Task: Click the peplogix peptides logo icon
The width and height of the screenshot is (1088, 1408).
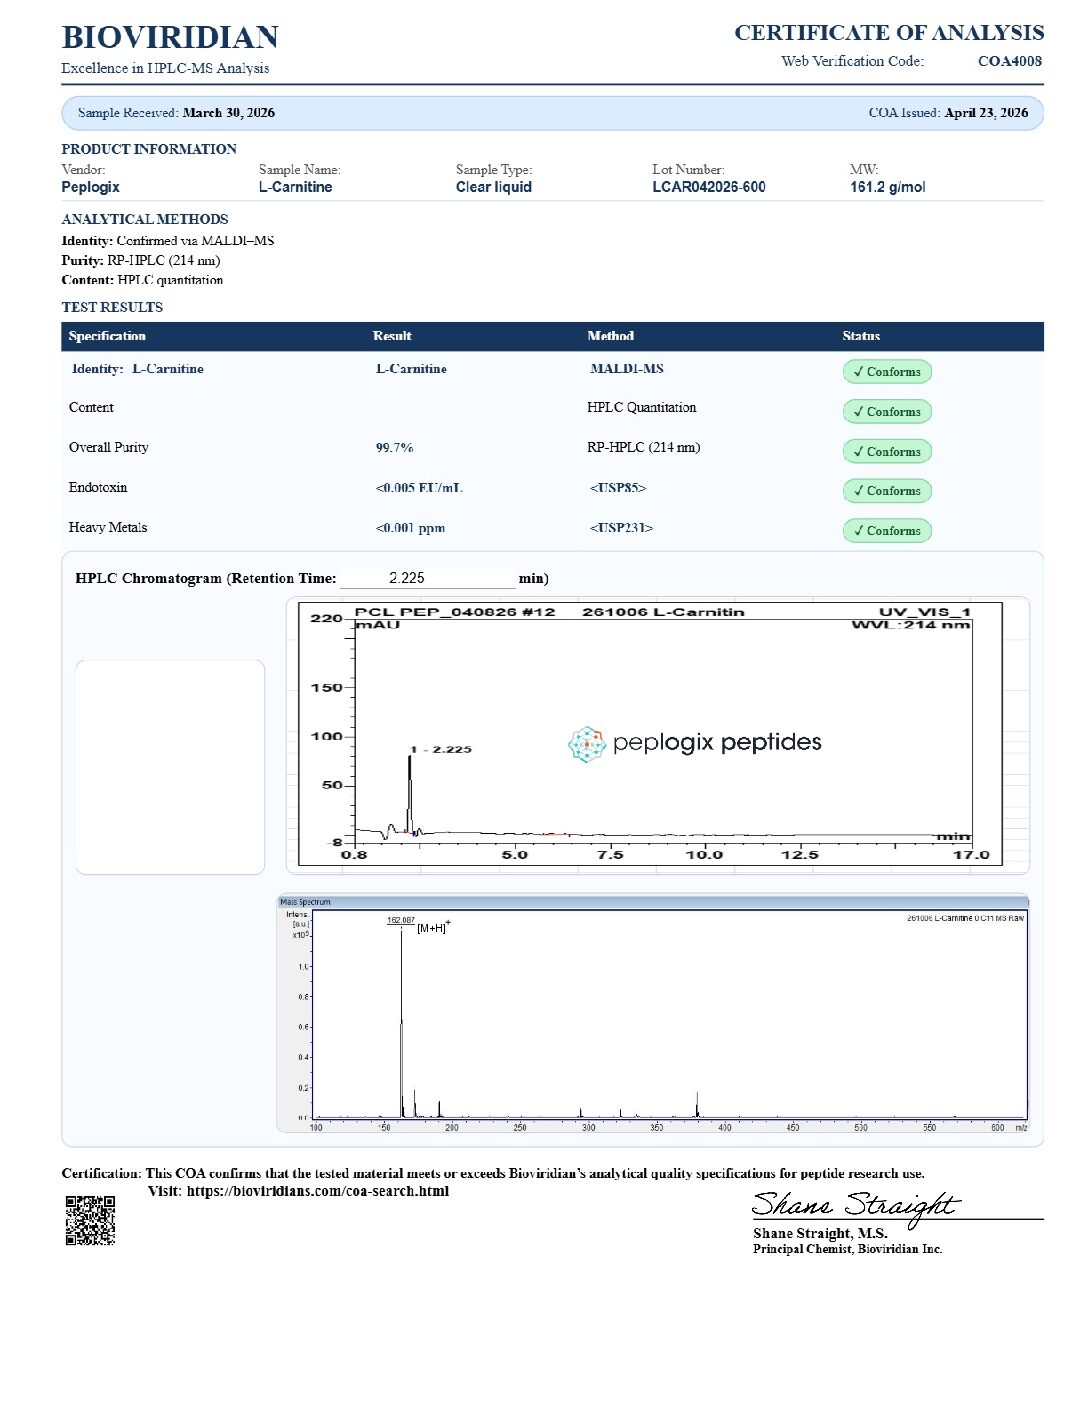Action: coord(587,744)
